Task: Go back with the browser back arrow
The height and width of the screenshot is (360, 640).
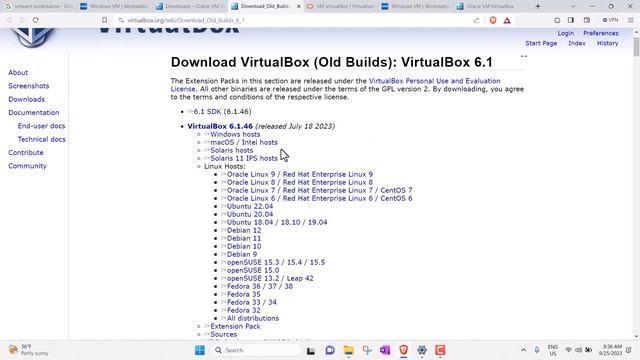Action: (9, 20)
